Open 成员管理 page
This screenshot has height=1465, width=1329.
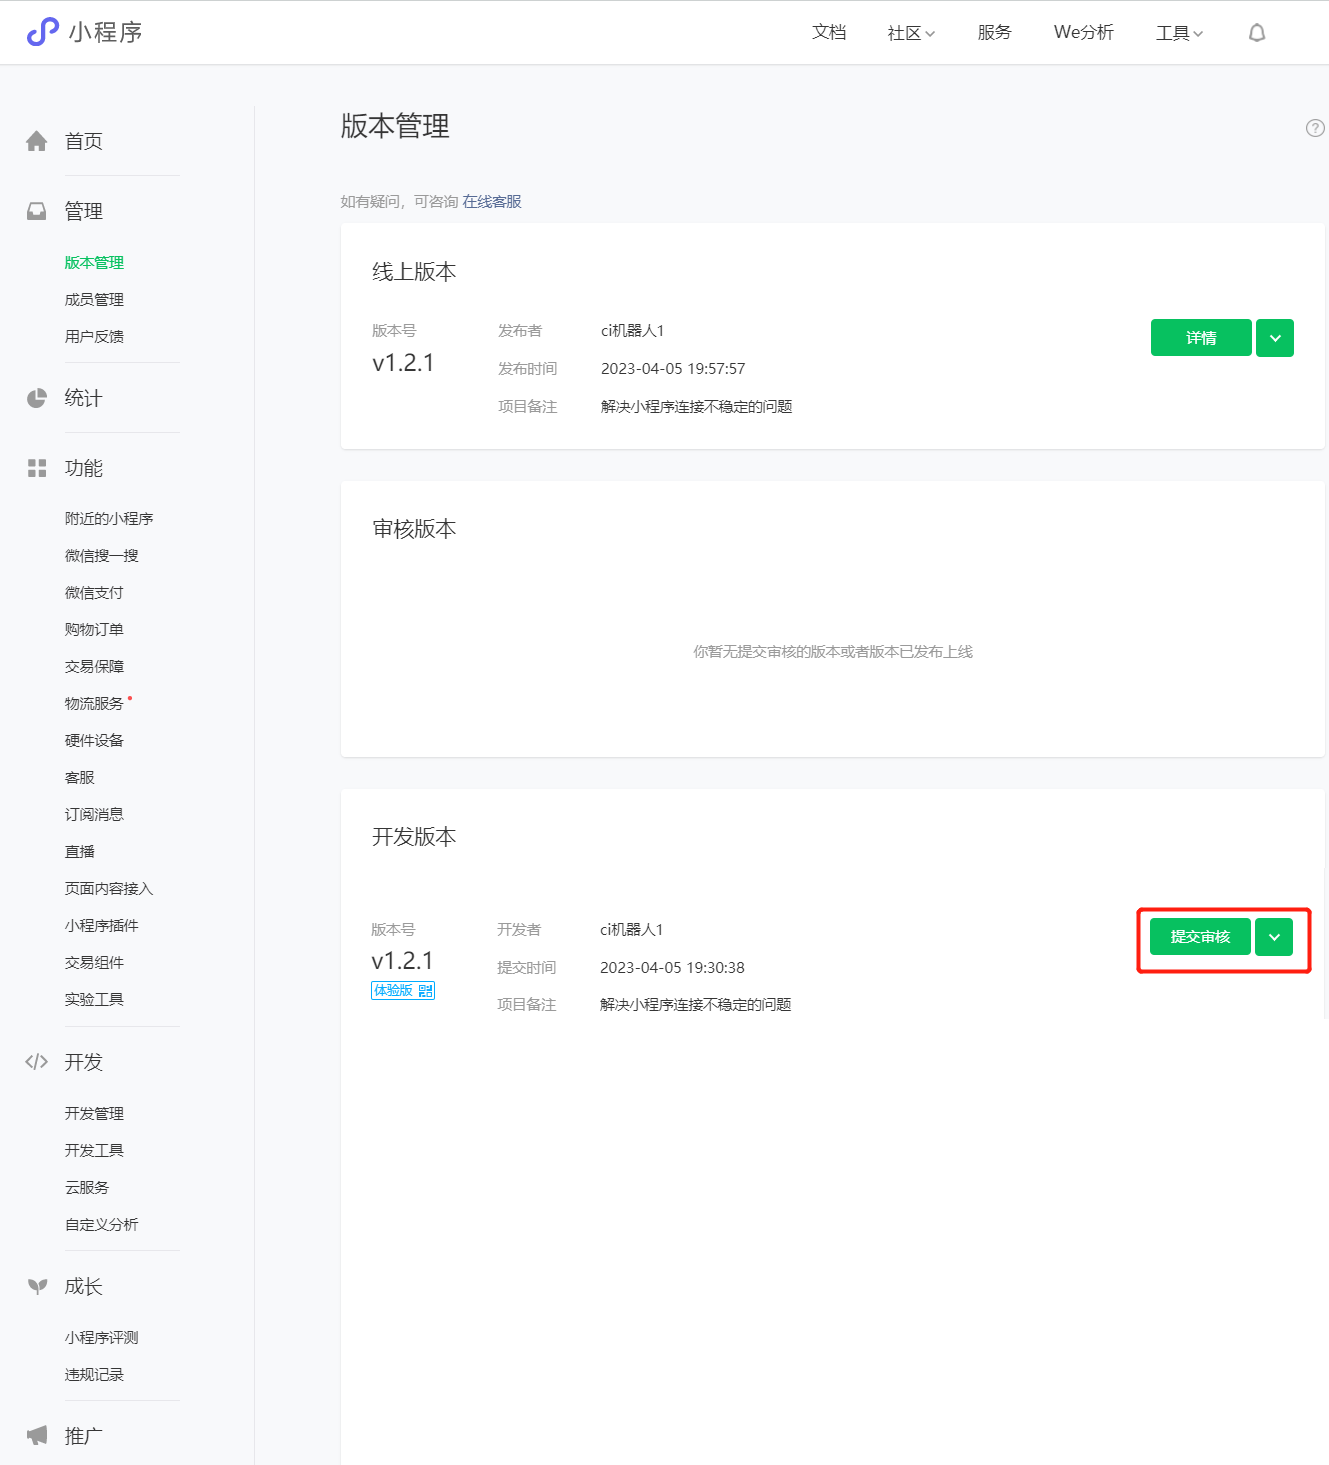coord(94,300)
